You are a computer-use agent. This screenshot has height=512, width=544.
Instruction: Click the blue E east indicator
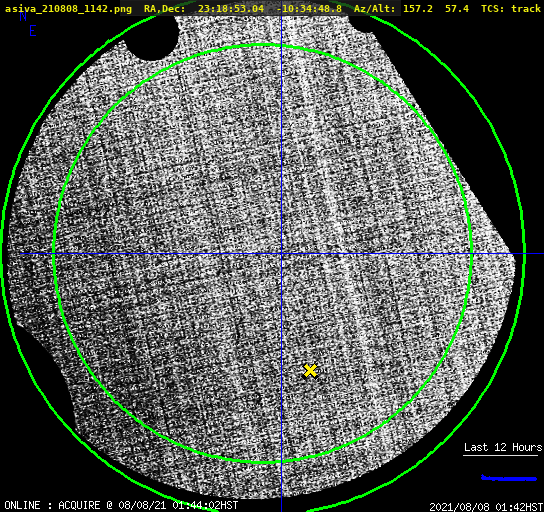pyautogui.click(x=33, y=31)
